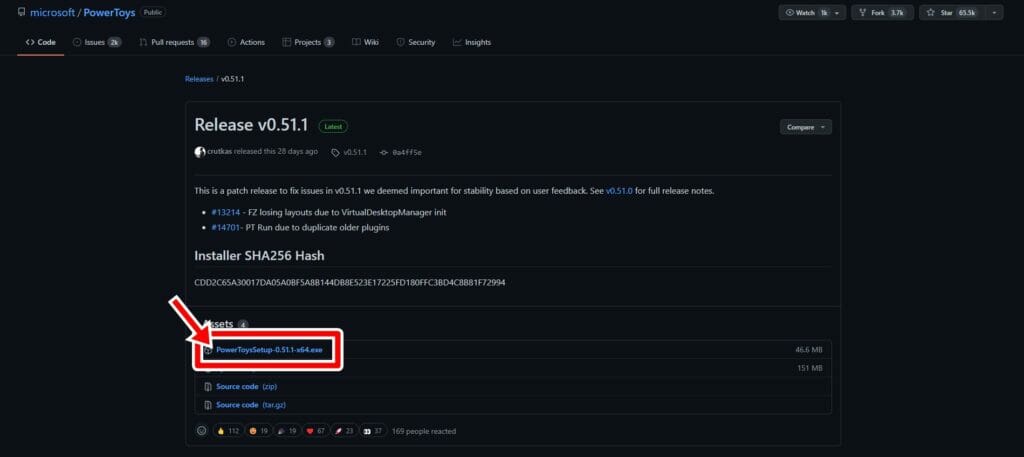This screenshot has height=457, width=1024.
Task: Click the zip file icon beside Source code (zip)
Action: click(208, 386)
